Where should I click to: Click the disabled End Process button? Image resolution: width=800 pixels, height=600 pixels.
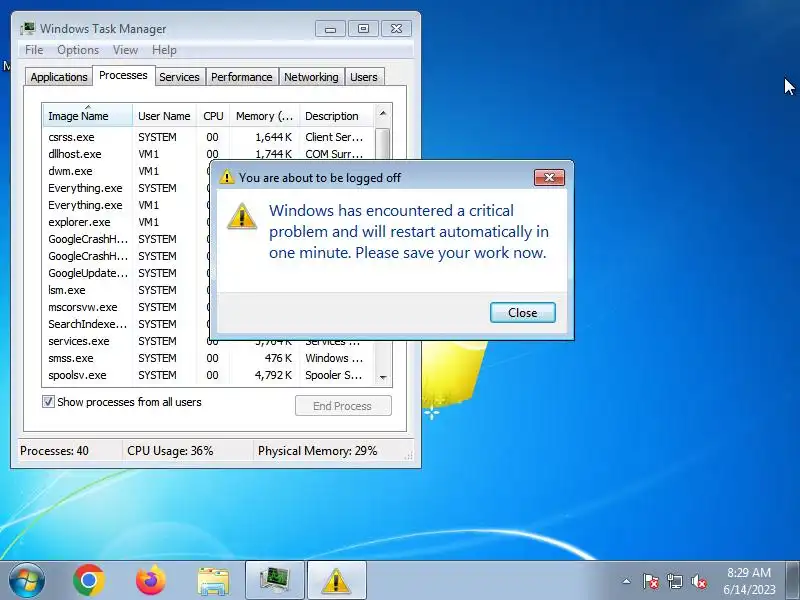click(343, 406)
